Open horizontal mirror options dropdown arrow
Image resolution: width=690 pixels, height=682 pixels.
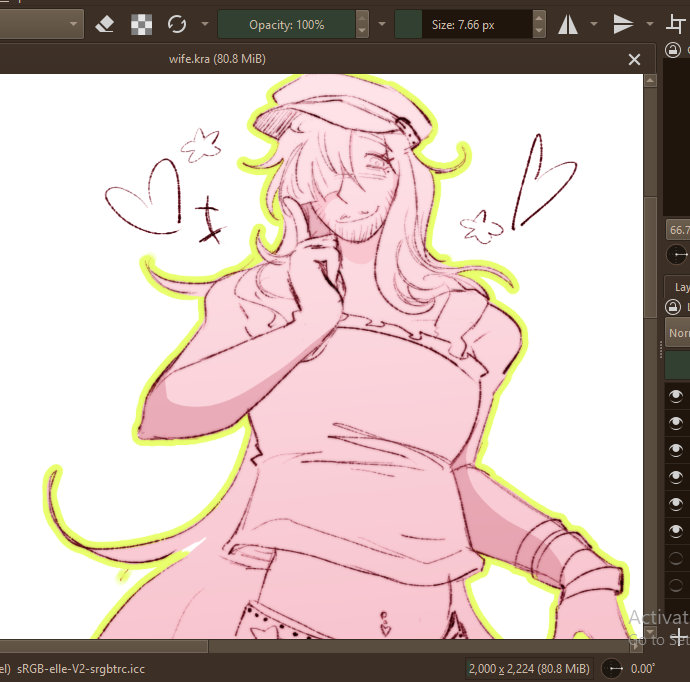click(594, 24)
